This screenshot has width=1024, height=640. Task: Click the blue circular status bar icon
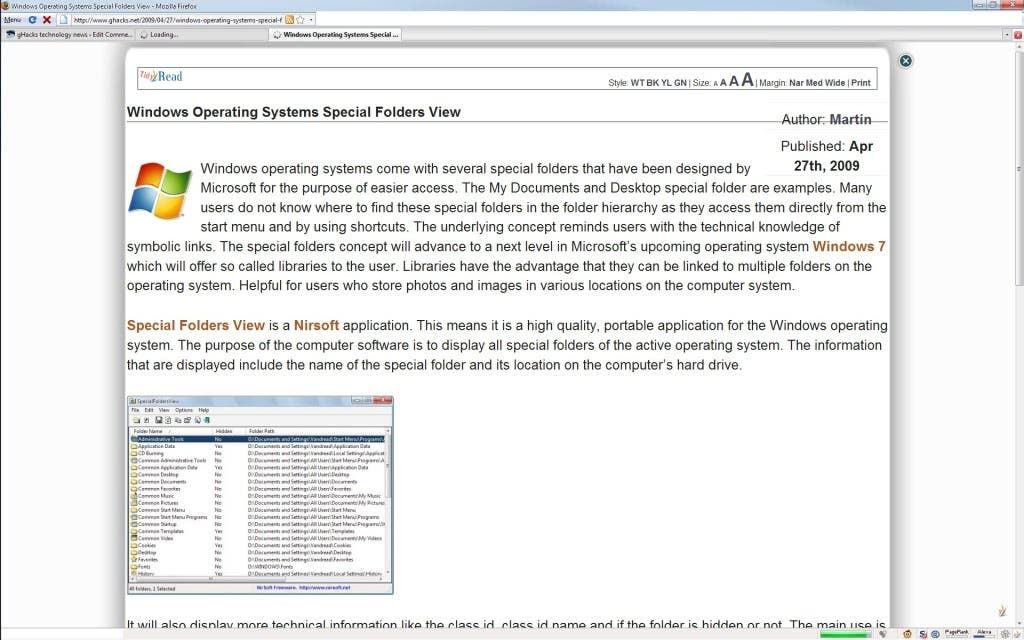click(x=935, y=634)
